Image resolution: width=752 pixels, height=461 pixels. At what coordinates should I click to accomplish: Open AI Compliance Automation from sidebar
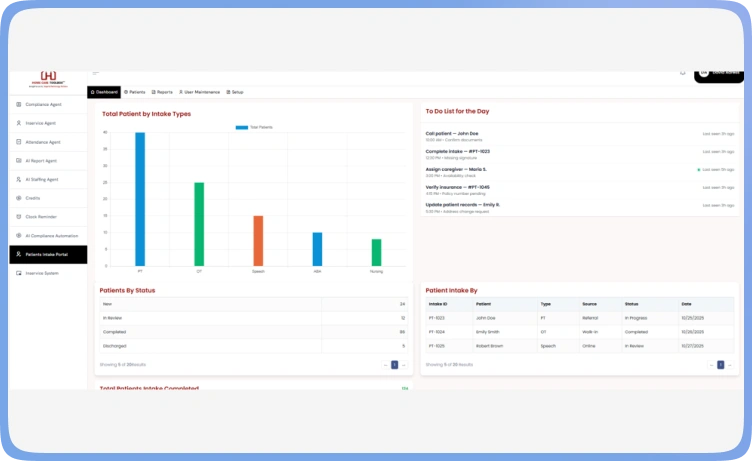48,236
